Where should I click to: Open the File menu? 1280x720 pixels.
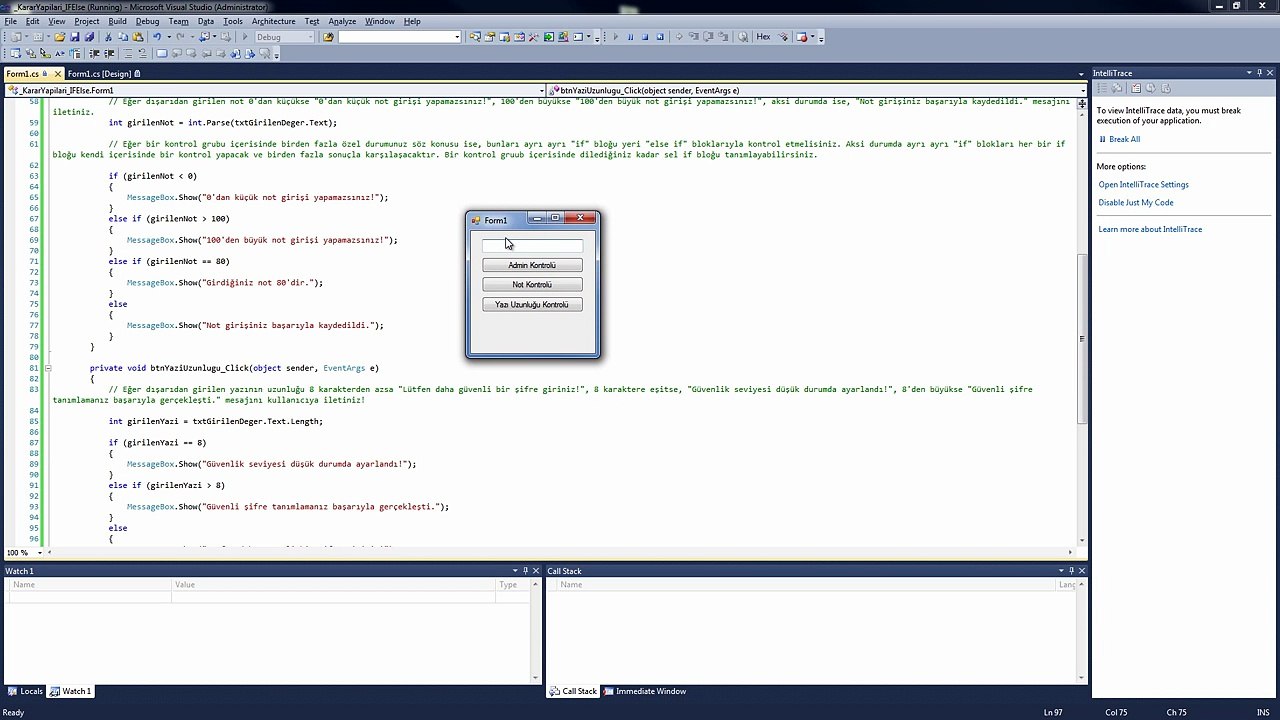tap(10, 21)
